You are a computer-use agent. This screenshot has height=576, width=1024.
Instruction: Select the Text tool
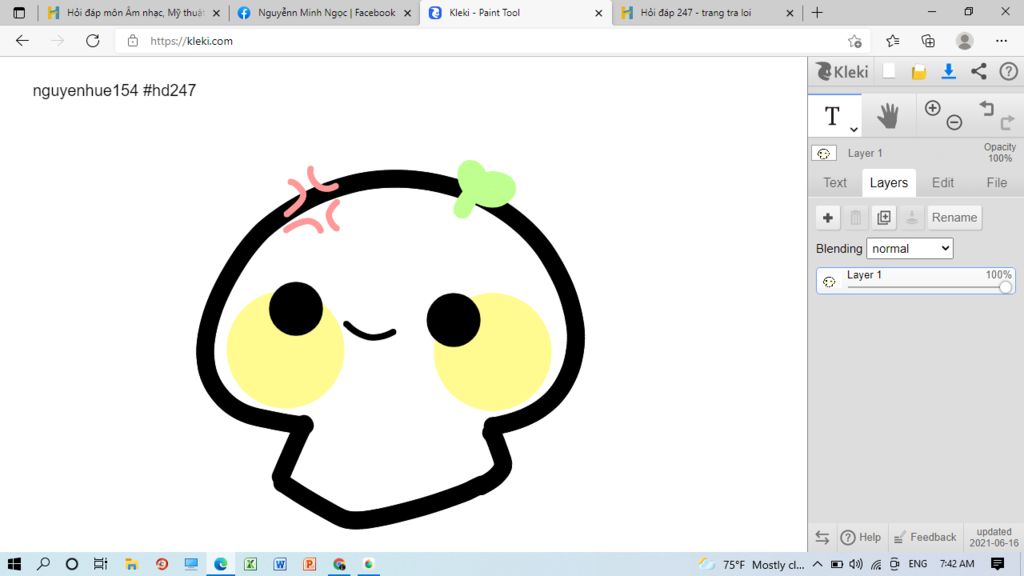click(x=832, y=116)
